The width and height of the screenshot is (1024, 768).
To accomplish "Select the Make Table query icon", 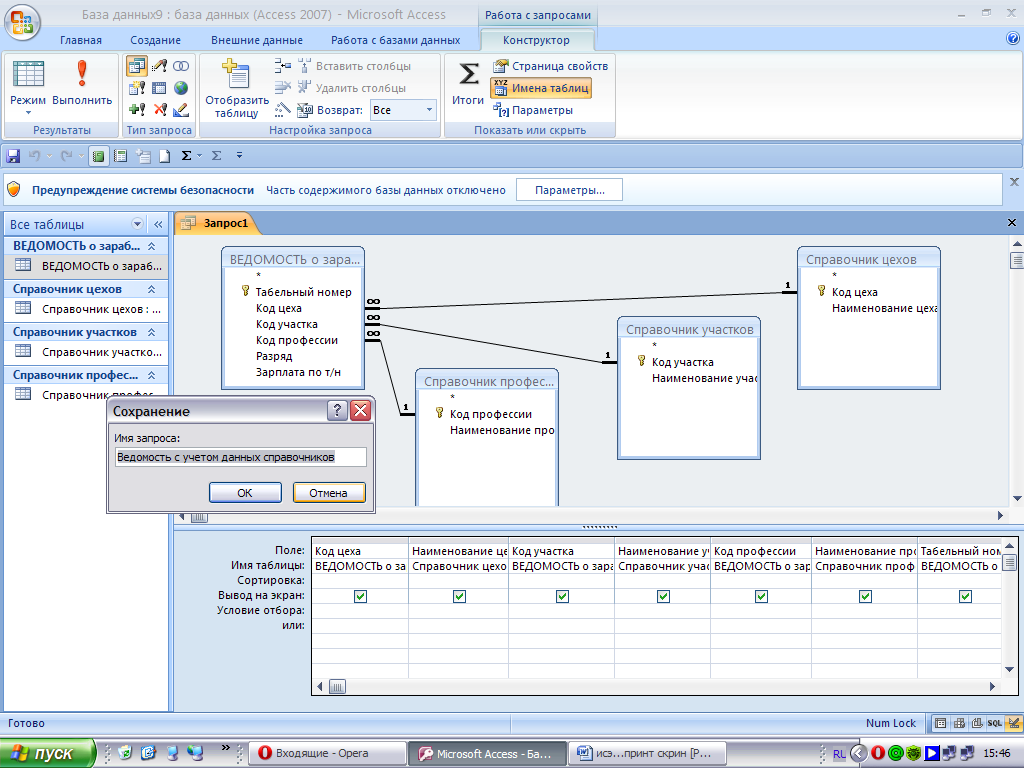I will (x=136, y=88).
